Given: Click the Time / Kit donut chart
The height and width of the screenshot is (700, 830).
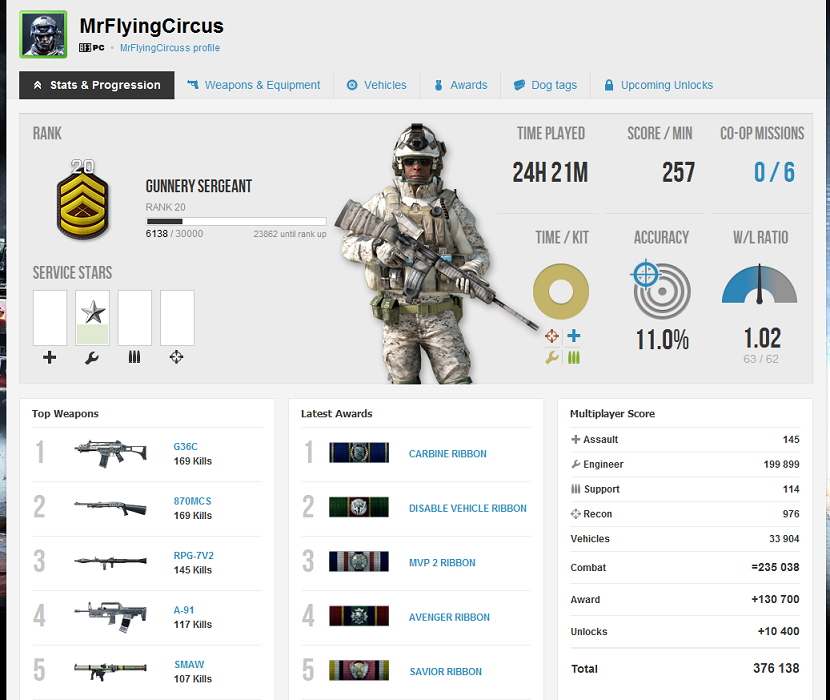Looking at the screenshot, I should [561, 291].
